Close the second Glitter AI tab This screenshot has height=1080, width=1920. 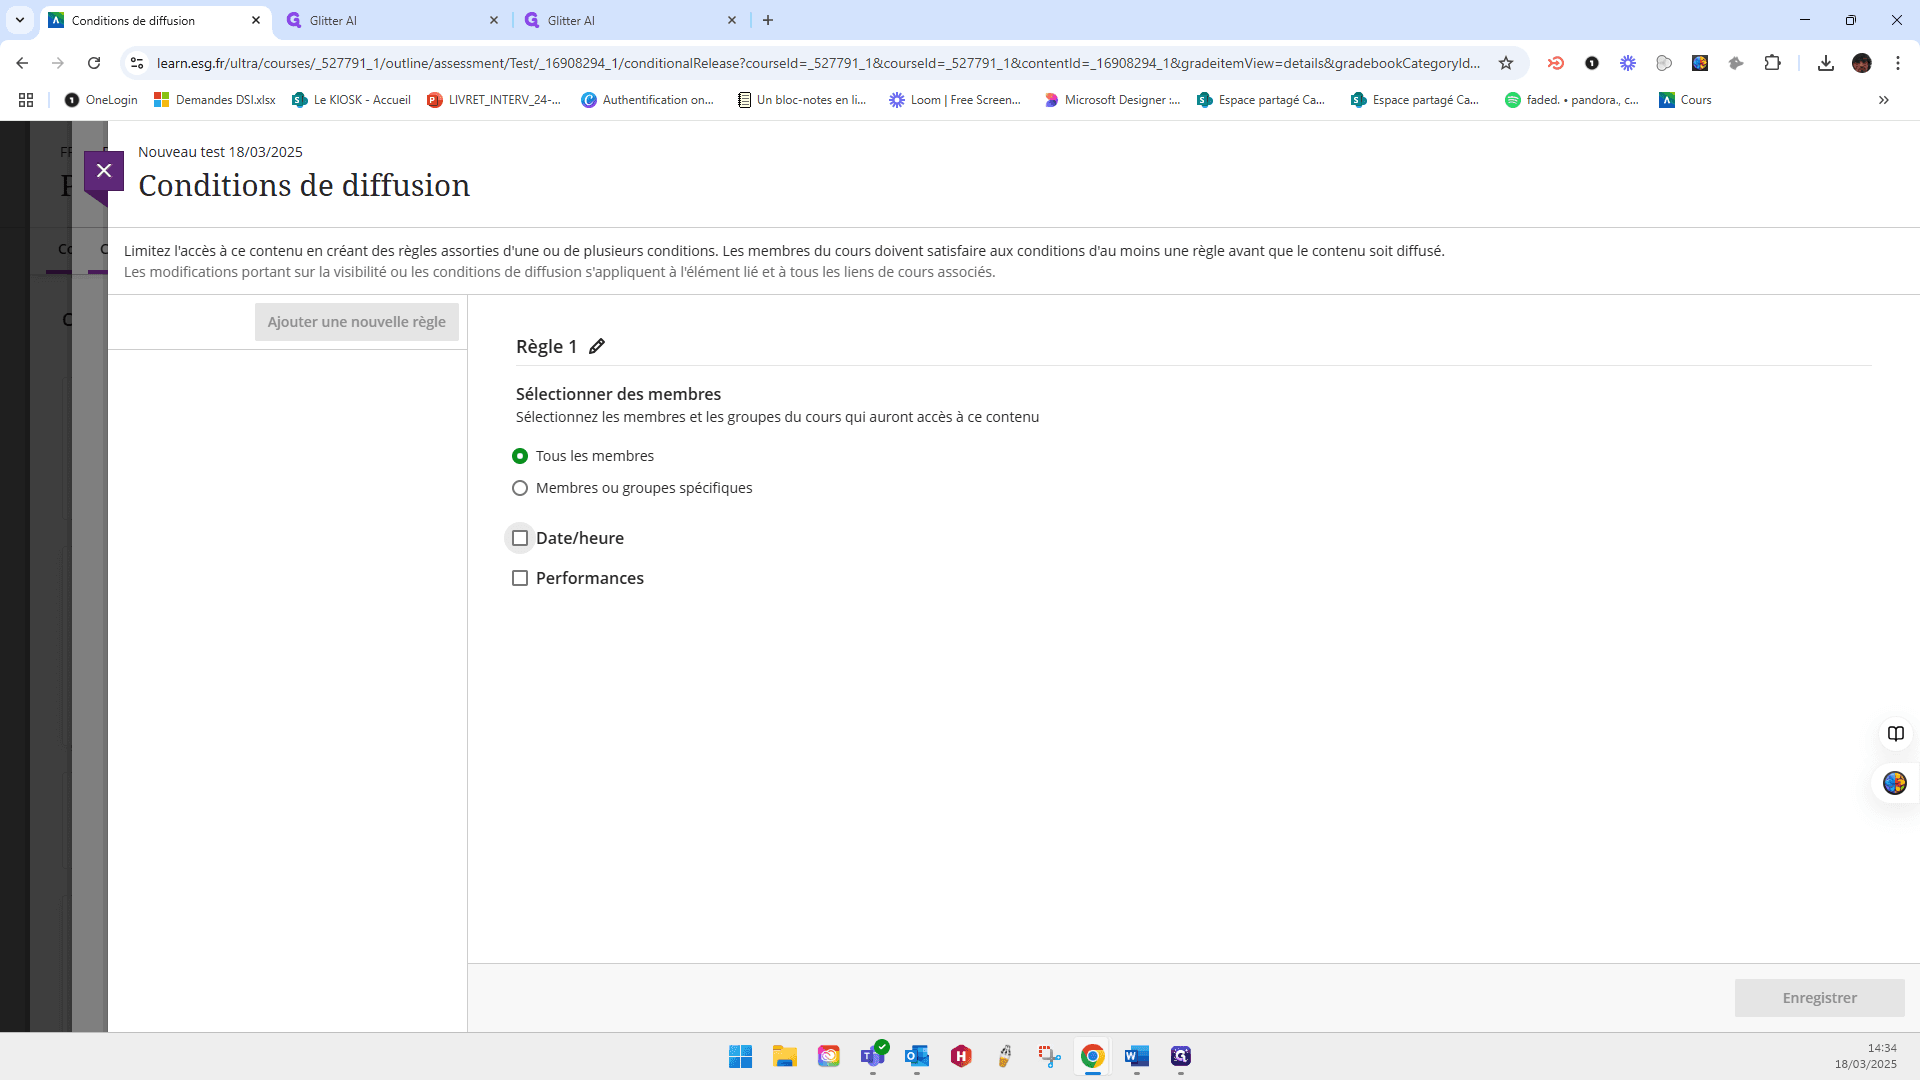[x=732, y=20]
